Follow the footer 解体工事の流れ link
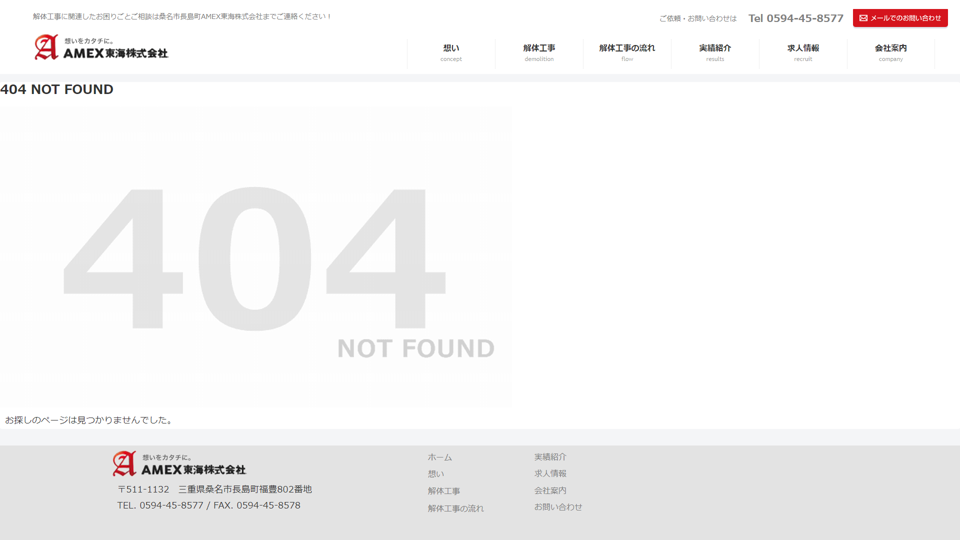 [x=455, y=508]
